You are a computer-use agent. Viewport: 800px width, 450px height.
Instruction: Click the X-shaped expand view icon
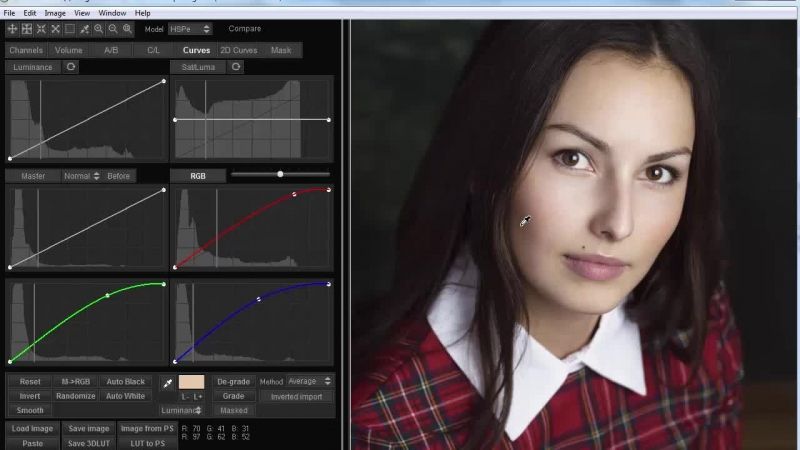tap(55, 29)
